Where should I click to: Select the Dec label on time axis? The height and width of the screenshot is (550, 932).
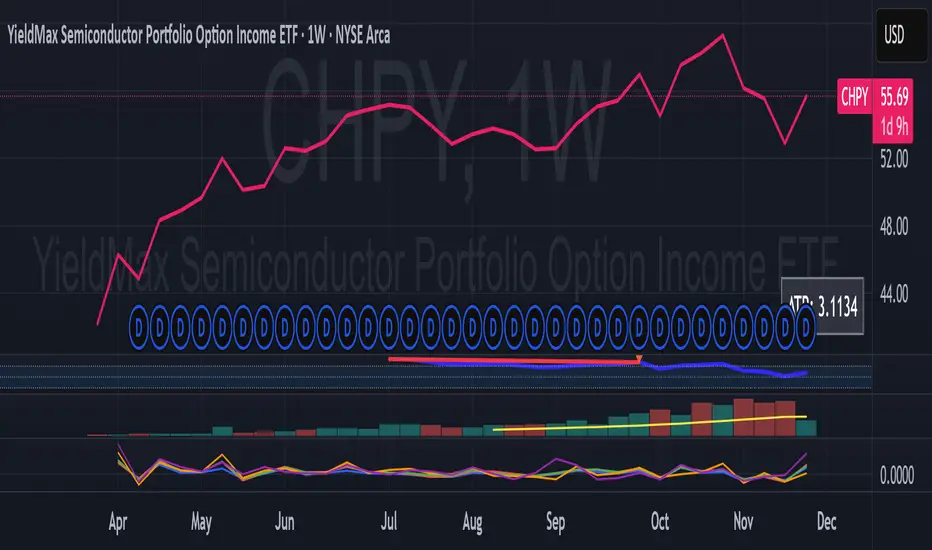827,522
